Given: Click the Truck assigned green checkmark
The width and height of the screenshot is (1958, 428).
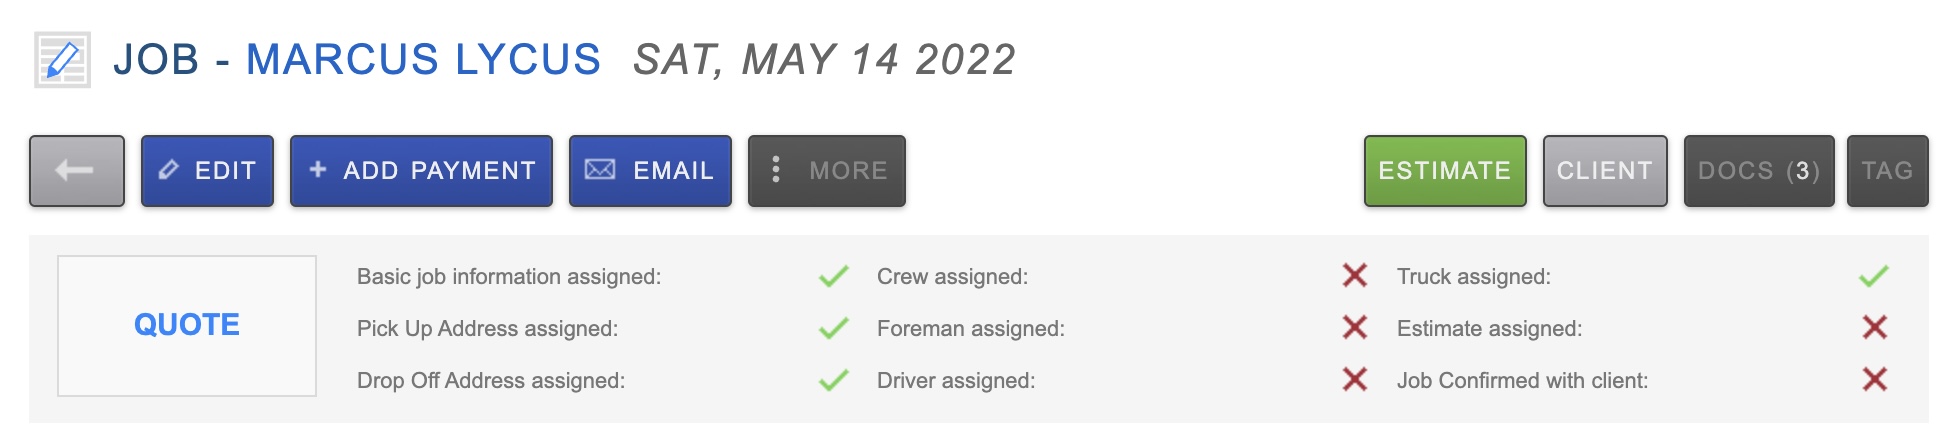Looking at the screenshot, I should click(1874, 276).
